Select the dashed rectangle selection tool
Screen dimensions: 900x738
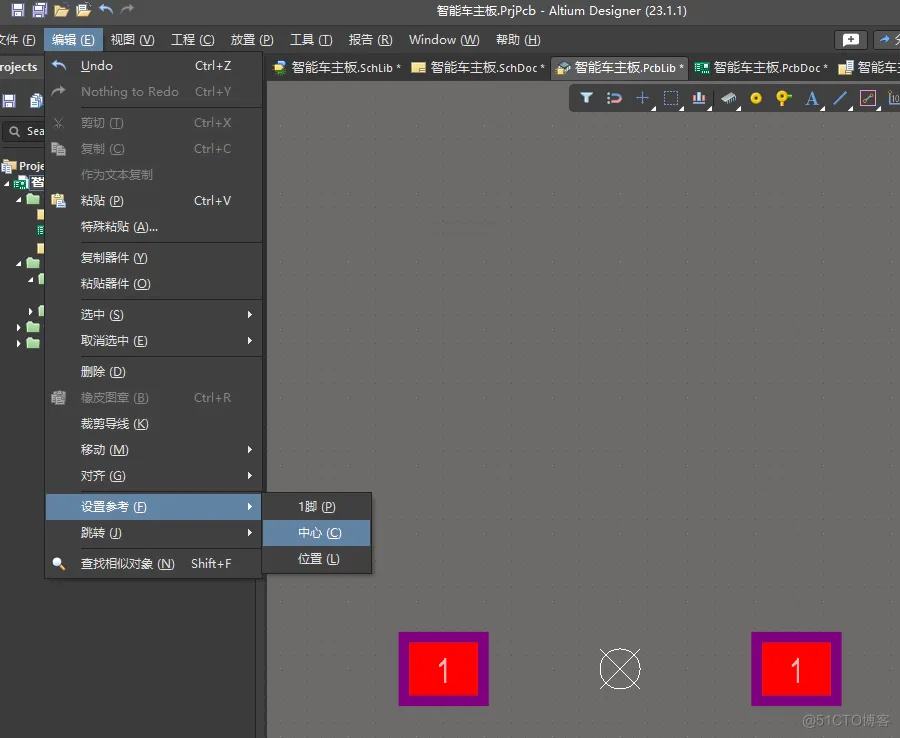(670, 98)
